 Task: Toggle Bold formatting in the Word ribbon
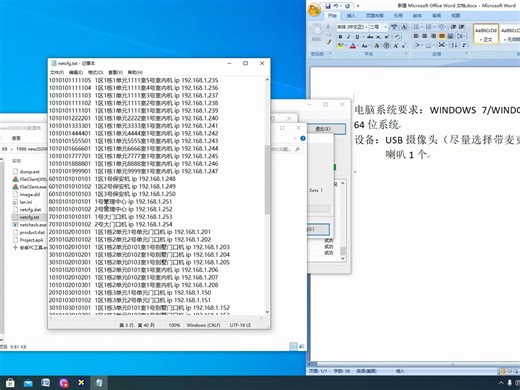340,37
